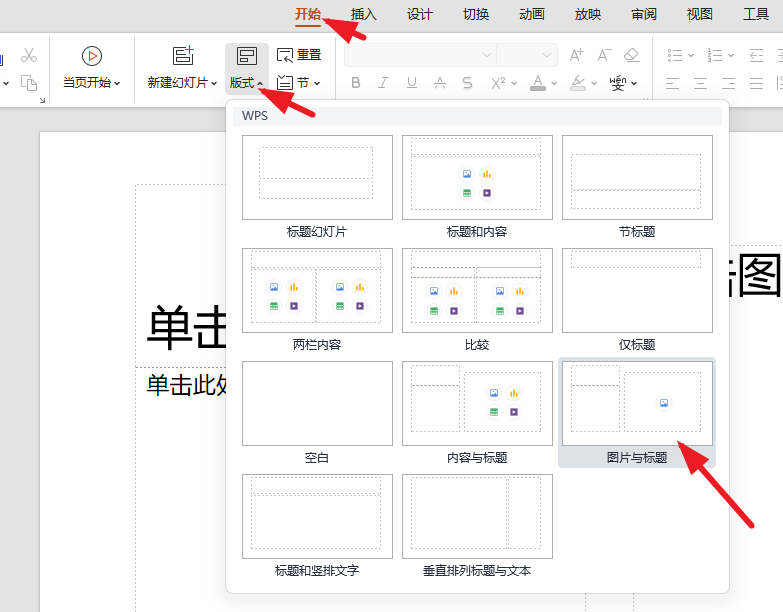Expand the font color dropdown arrow
This screenshot has width=783, height=612.
pos(554,83)
